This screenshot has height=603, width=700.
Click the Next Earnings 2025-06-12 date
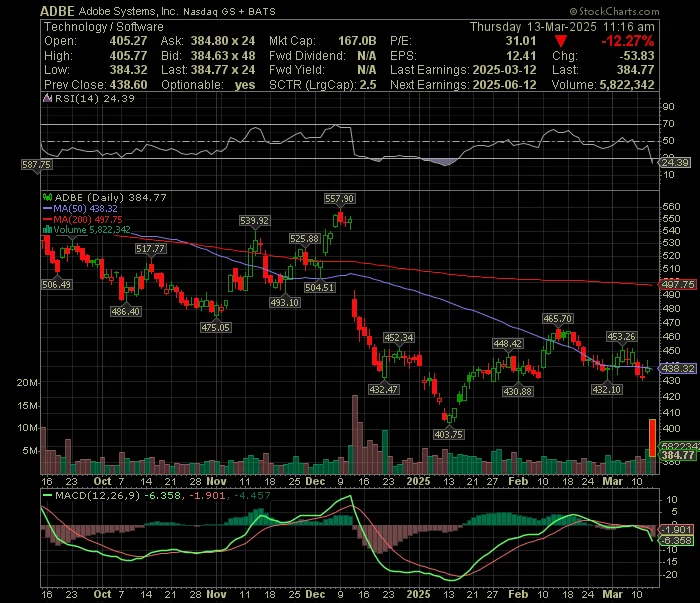click(x=504, y=84)
